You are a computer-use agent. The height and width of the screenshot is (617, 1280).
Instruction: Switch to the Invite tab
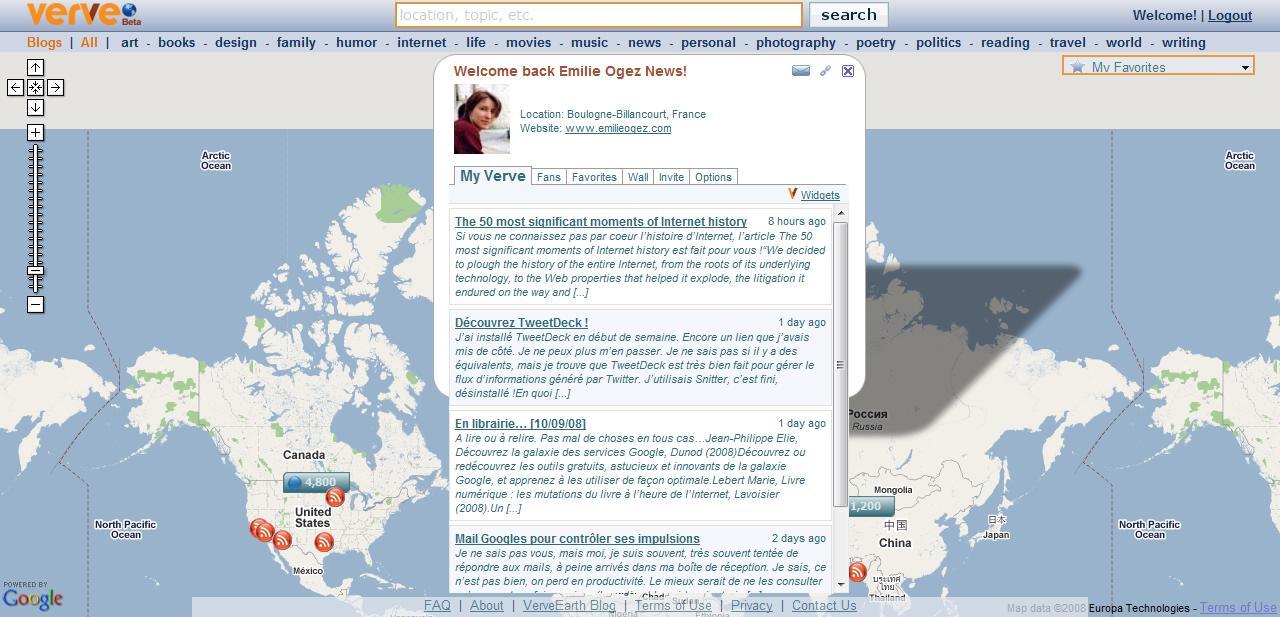[x=671, y=177]
